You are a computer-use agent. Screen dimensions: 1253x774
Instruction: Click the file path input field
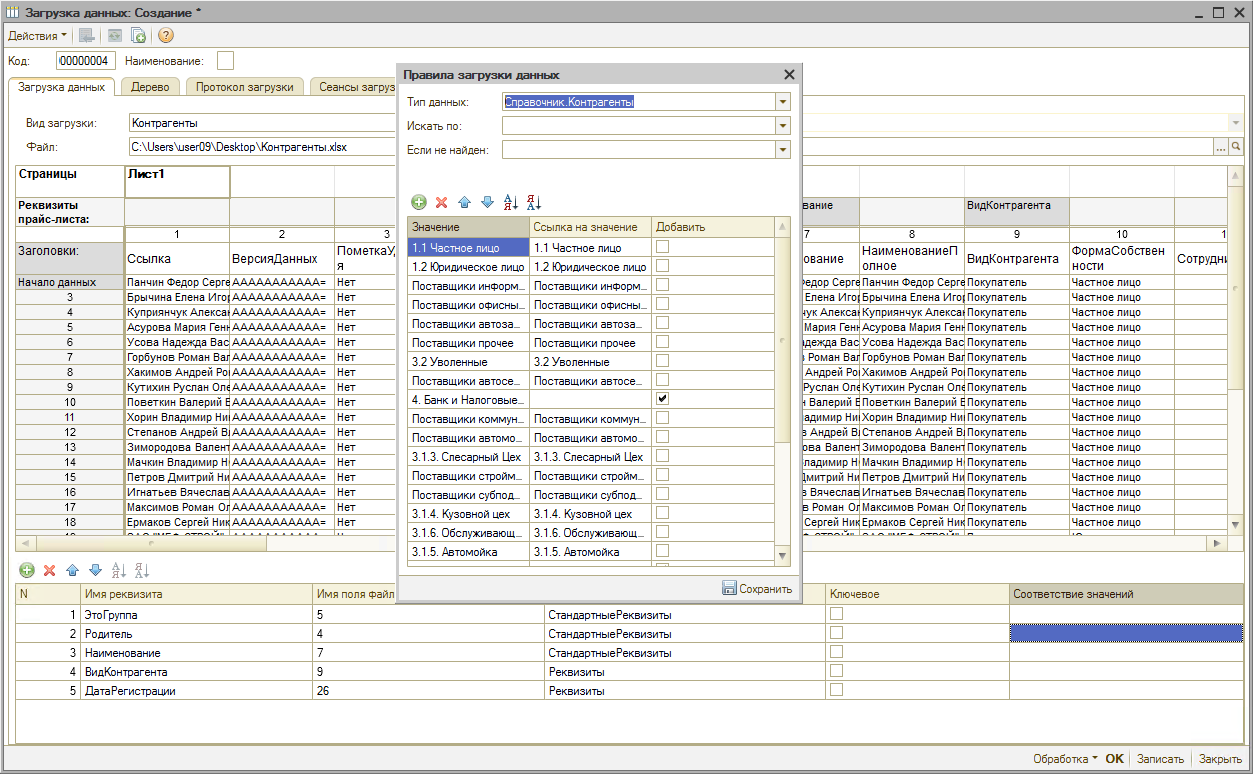click(260, 147)
